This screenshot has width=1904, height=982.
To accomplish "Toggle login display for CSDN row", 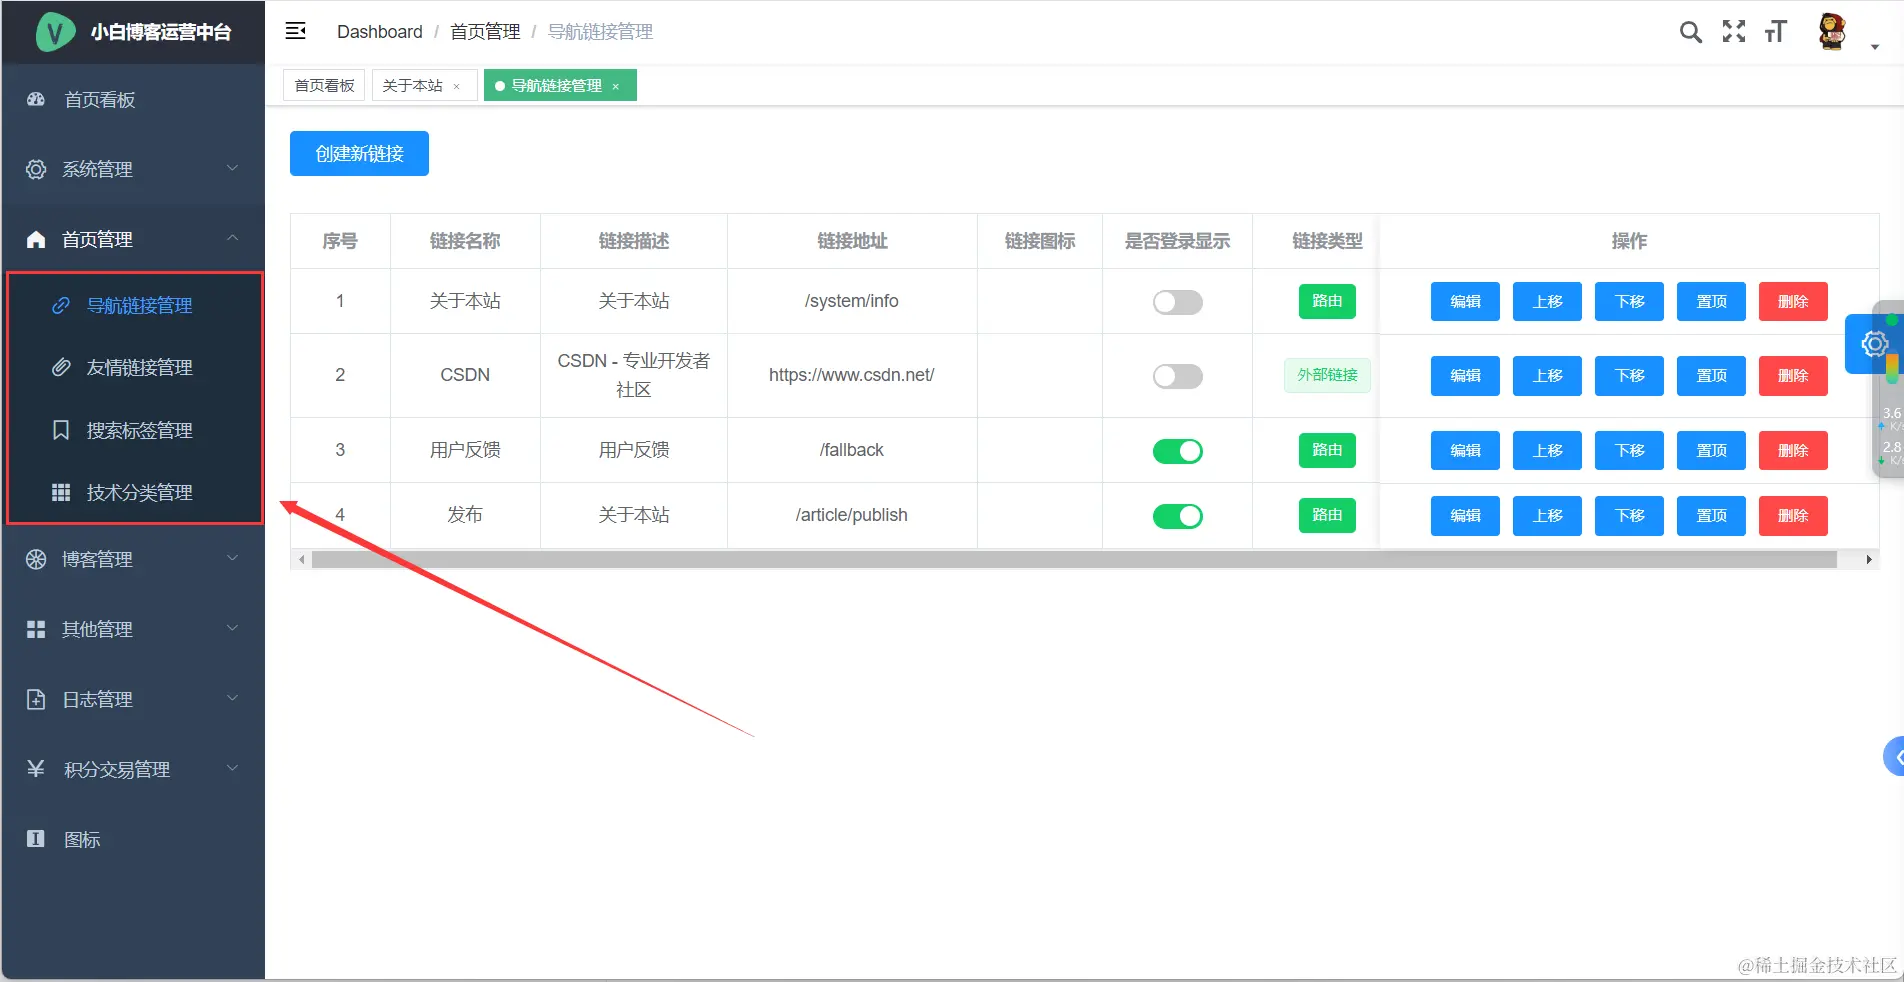I will click(1178, 376).
